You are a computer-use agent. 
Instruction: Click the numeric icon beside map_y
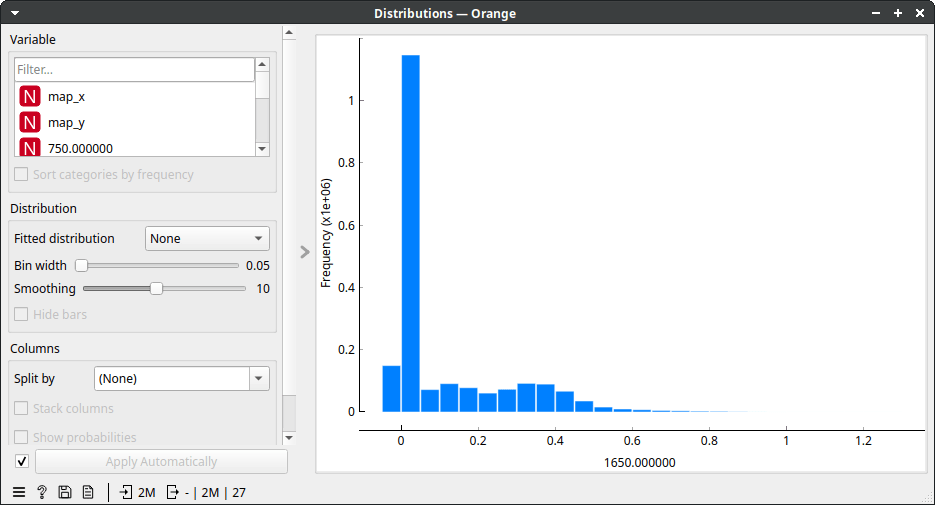coord(30,122)
